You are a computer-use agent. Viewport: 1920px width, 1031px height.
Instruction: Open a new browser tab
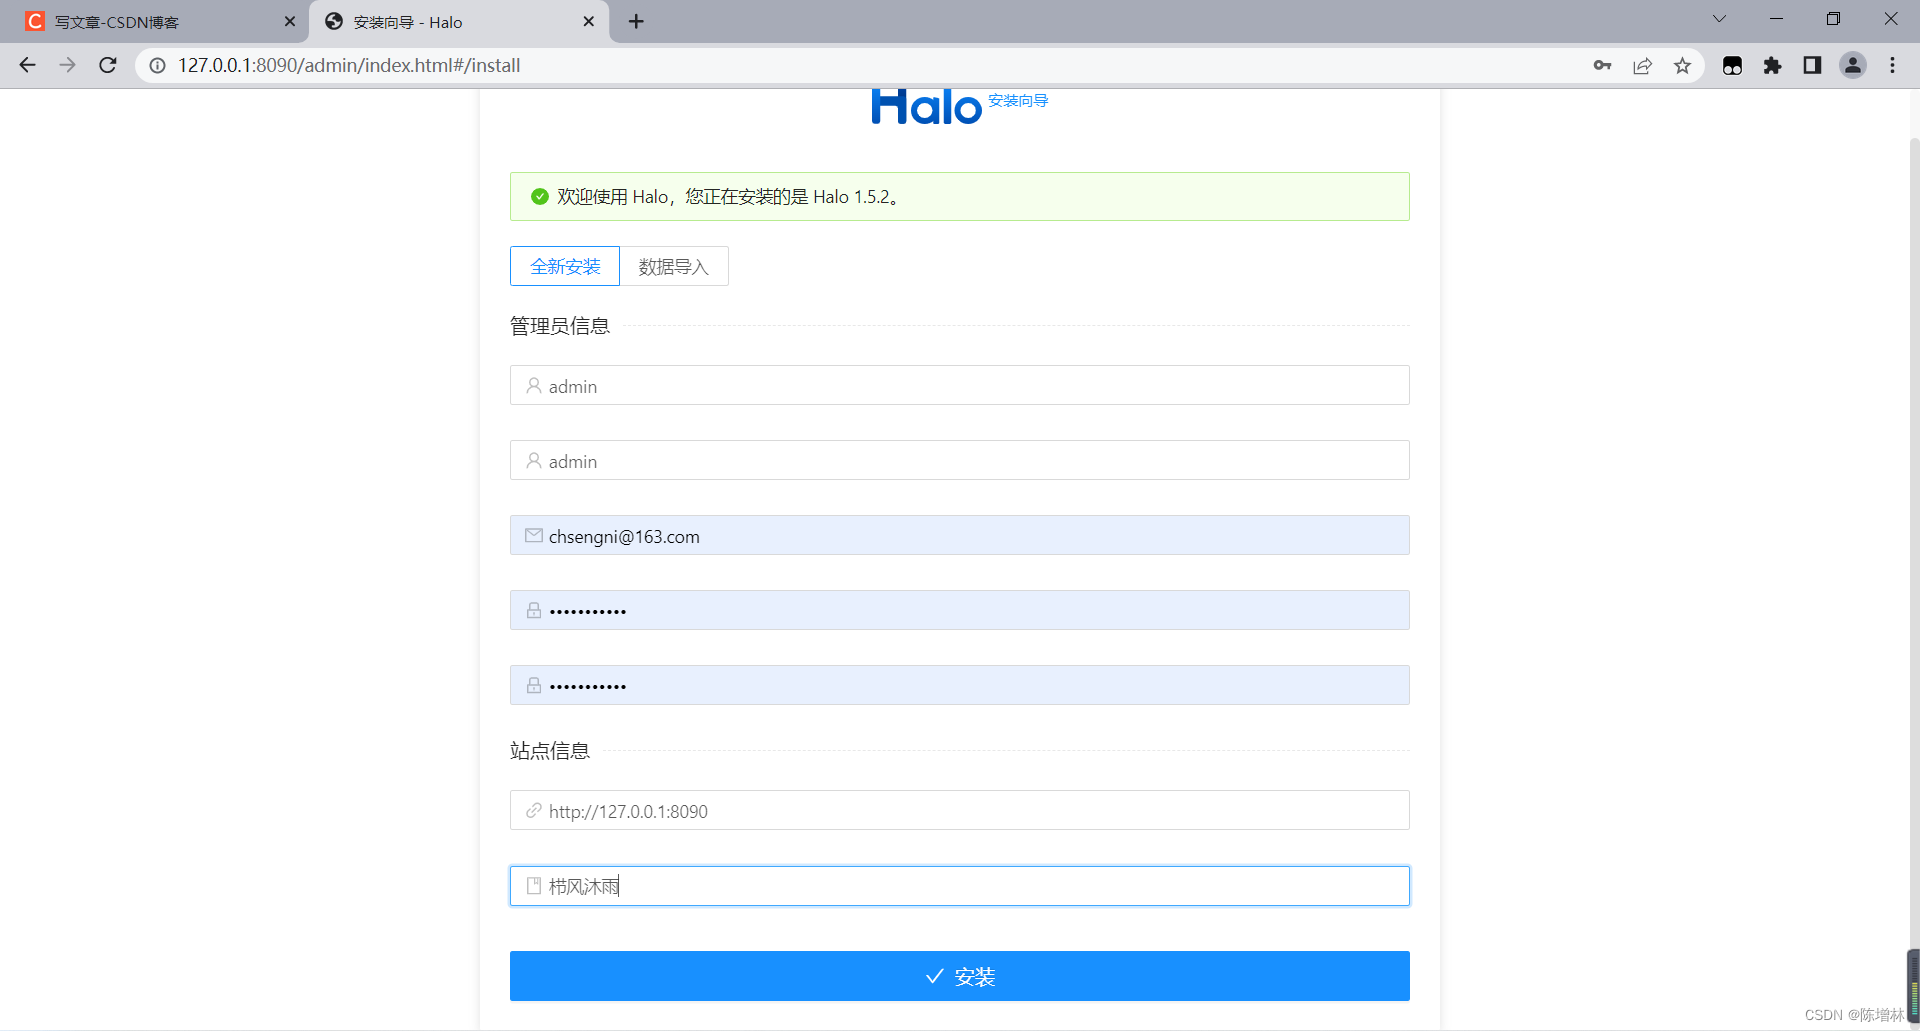(x=636, y=21)
